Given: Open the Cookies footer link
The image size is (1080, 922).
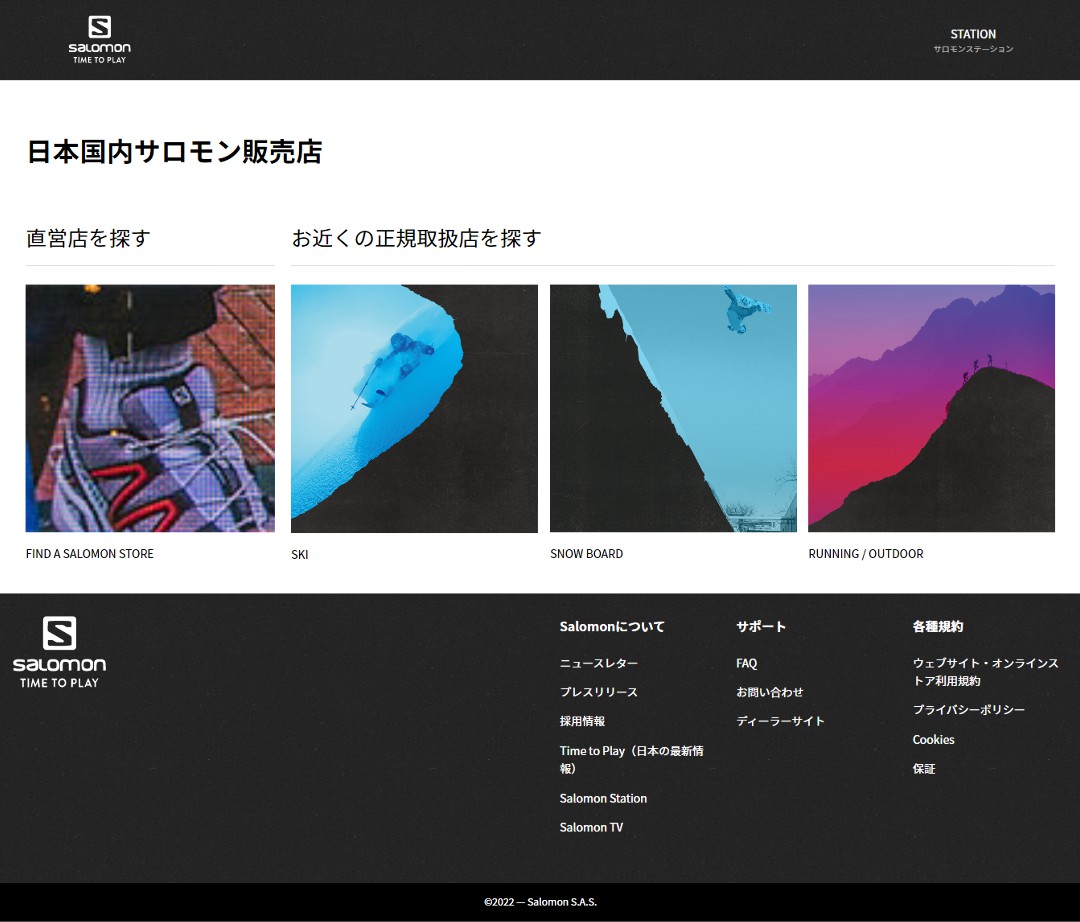Looking at the screenshot, I should [933, 740].
